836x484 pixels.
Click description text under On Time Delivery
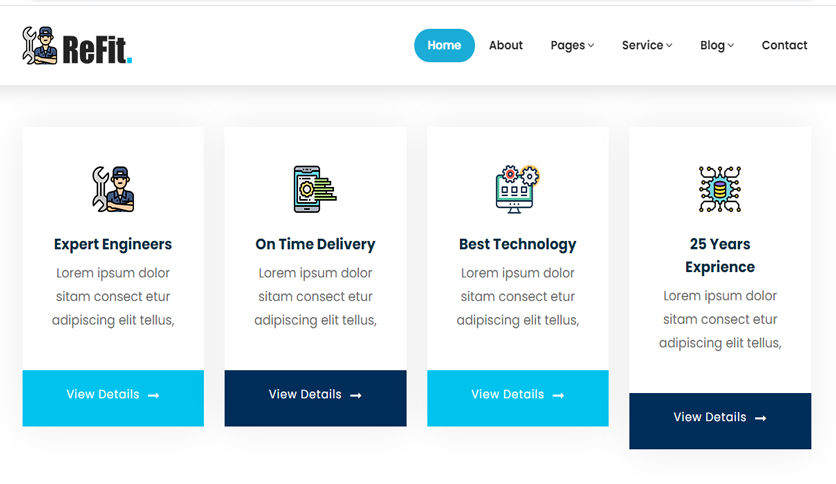point(315,296)
